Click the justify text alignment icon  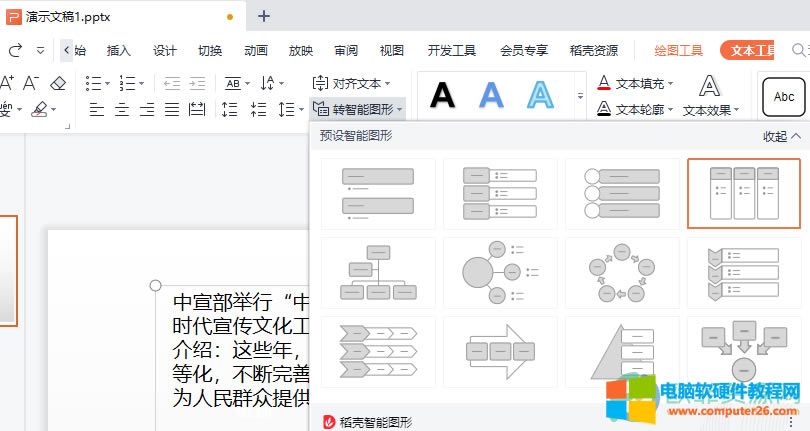pyautogui.click(x=171, y=109)
